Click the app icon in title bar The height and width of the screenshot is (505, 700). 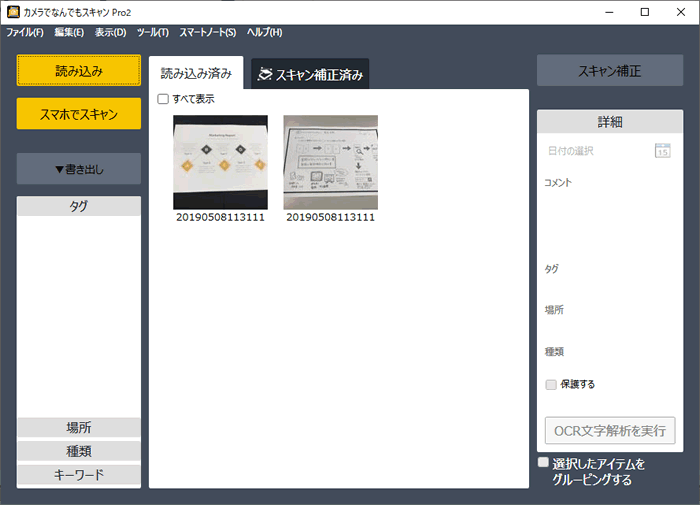[13, 12]
